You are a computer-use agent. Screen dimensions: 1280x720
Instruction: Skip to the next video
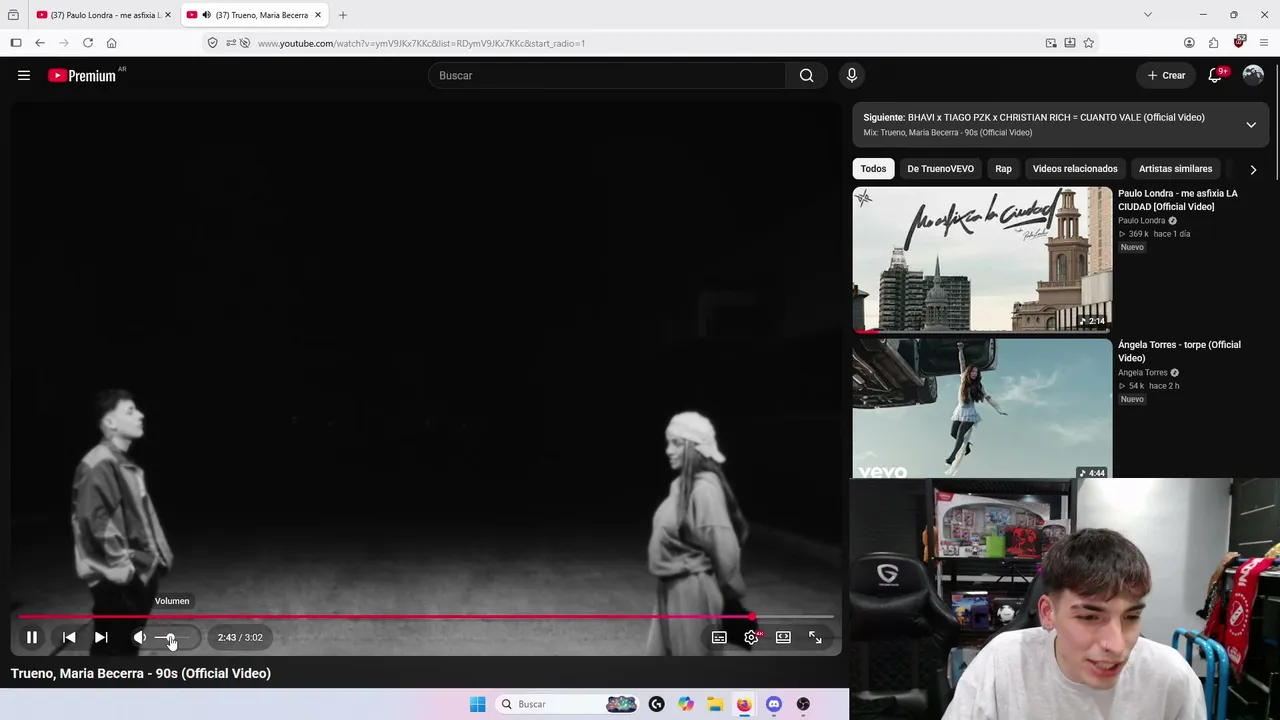101,637
